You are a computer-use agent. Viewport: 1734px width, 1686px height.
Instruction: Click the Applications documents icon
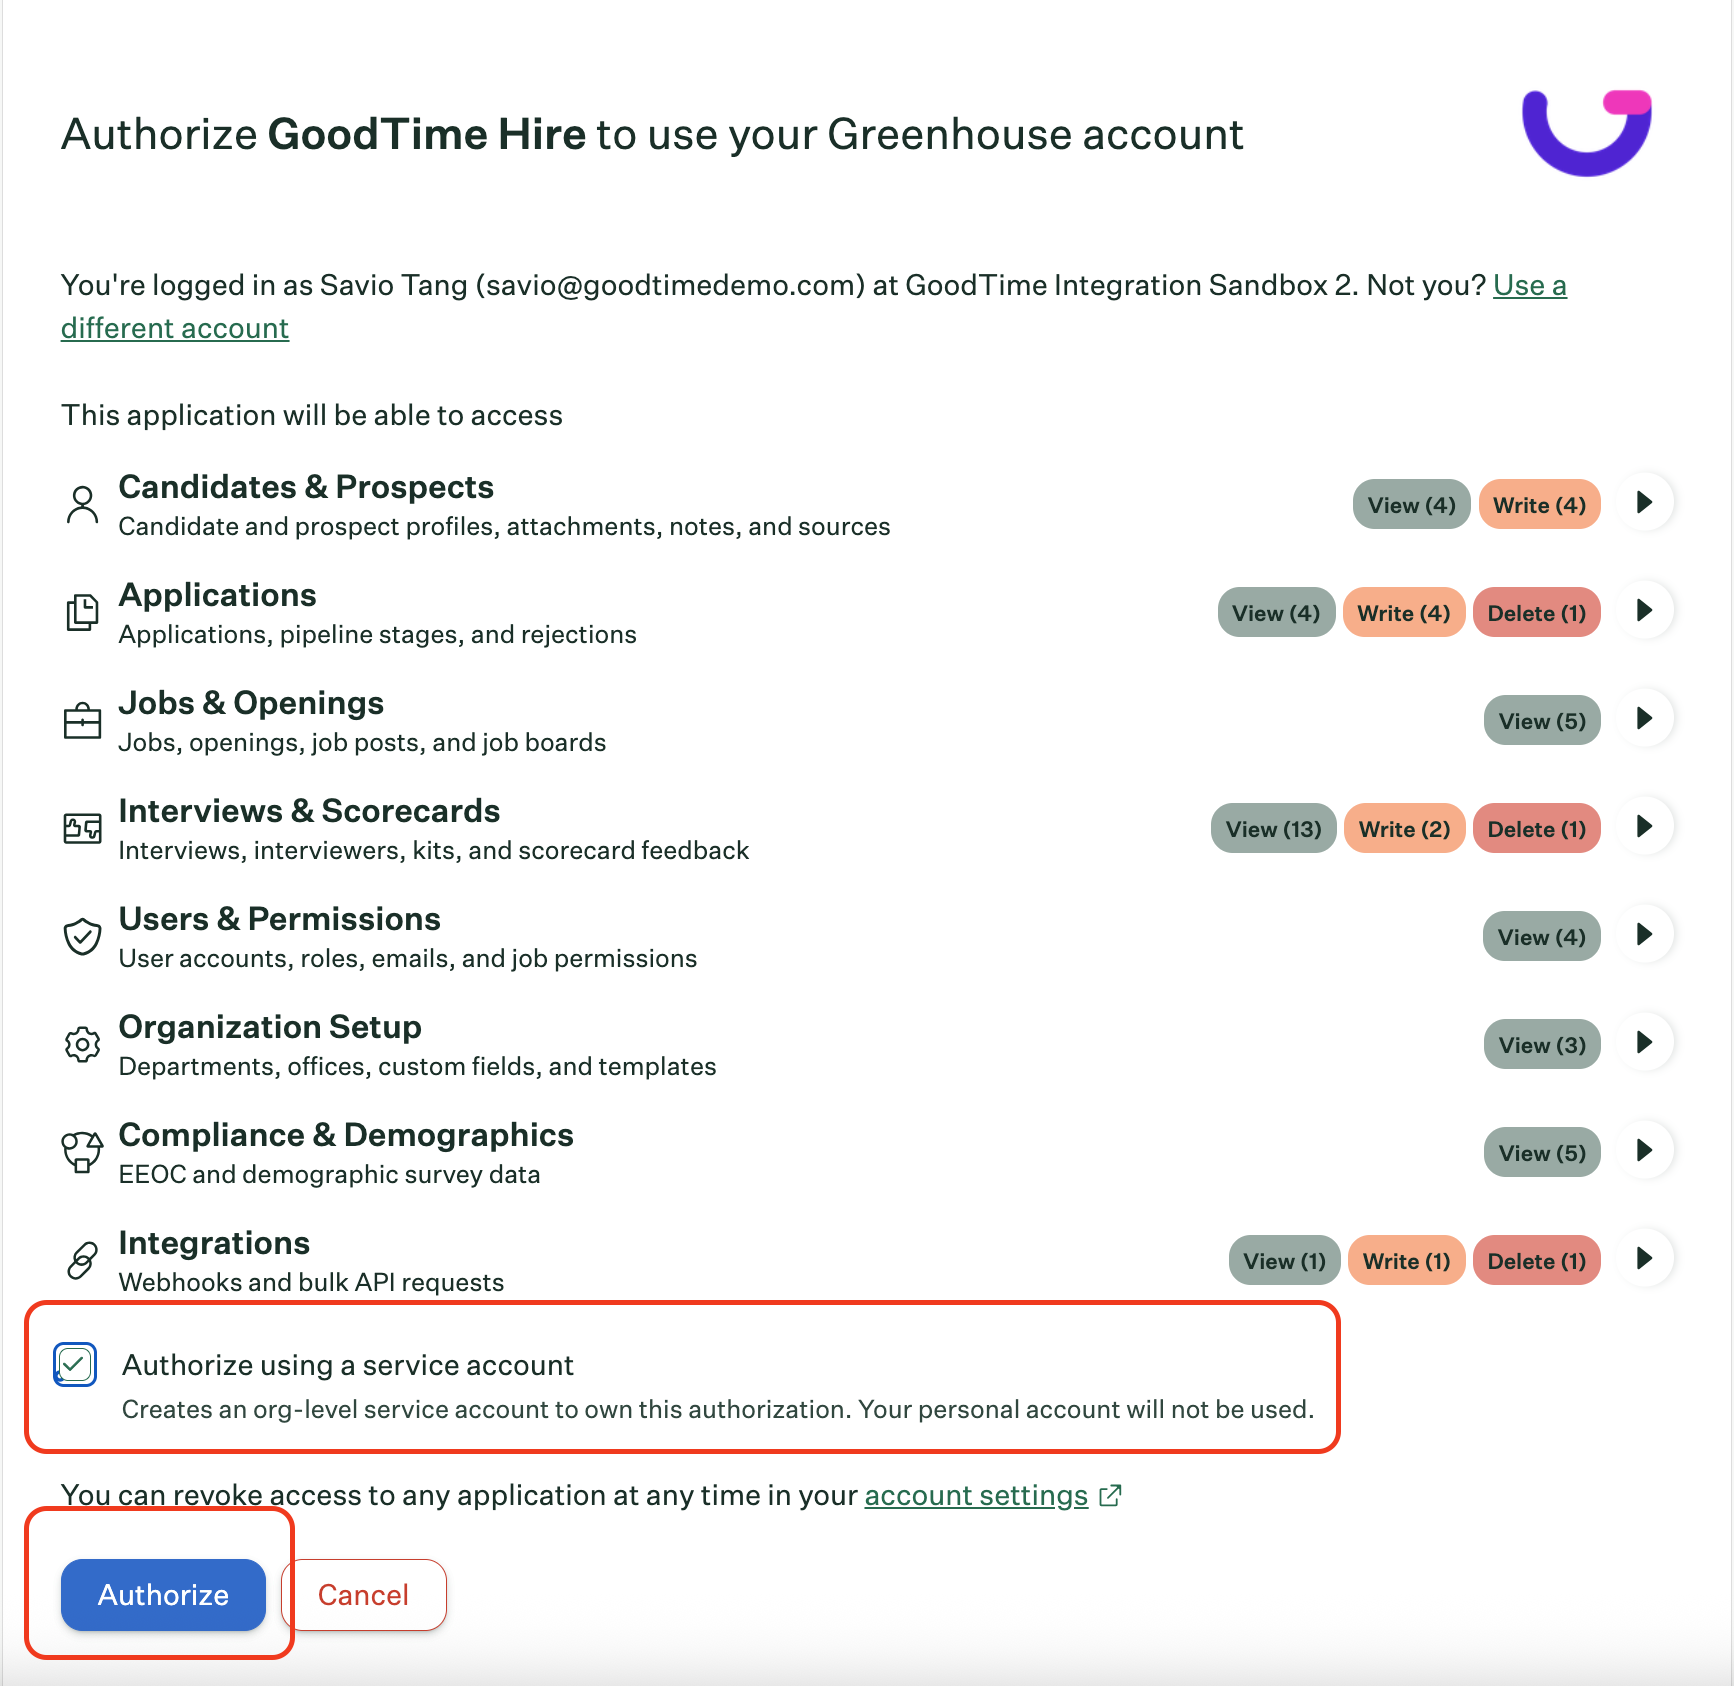coord(83,612)
